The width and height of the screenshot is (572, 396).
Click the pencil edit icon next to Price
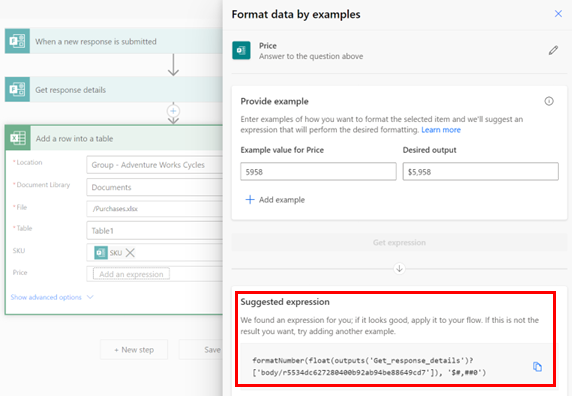[553, 50]
